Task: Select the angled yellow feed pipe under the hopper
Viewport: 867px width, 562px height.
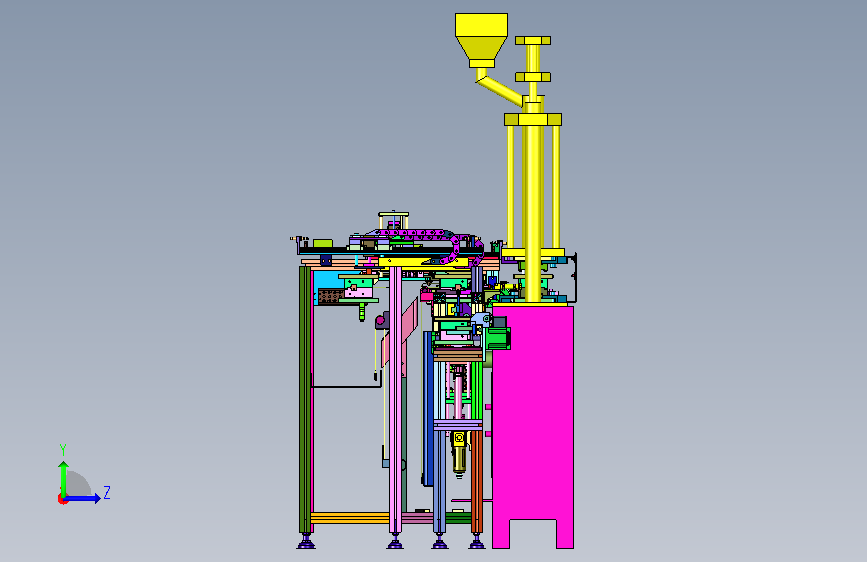Action: (499, 89)
